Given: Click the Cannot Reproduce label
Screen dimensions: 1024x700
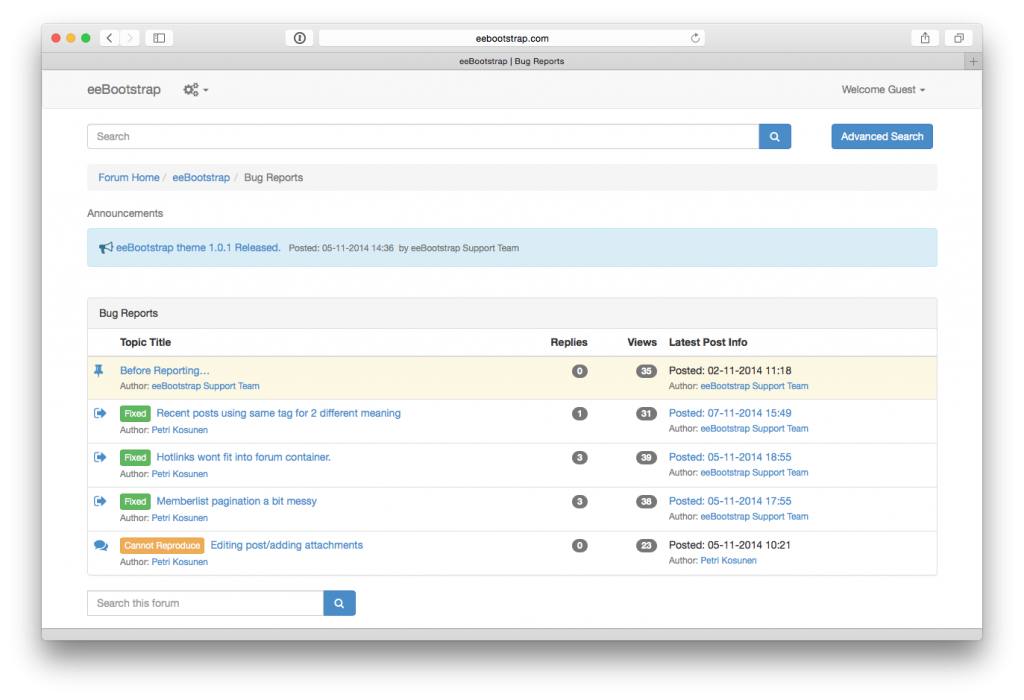Looking at the screenshot, I should (162, 545).
